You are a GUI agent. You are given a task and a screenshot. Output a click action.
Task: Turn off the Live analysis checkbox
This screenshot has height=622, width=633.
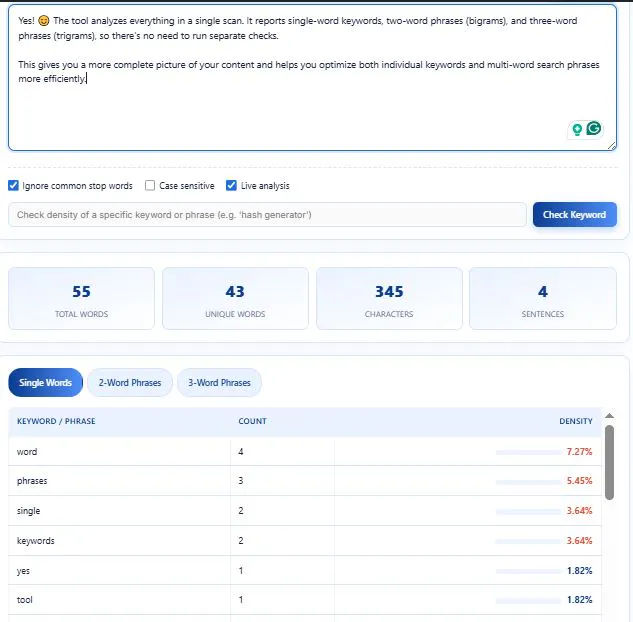point(231,186)
